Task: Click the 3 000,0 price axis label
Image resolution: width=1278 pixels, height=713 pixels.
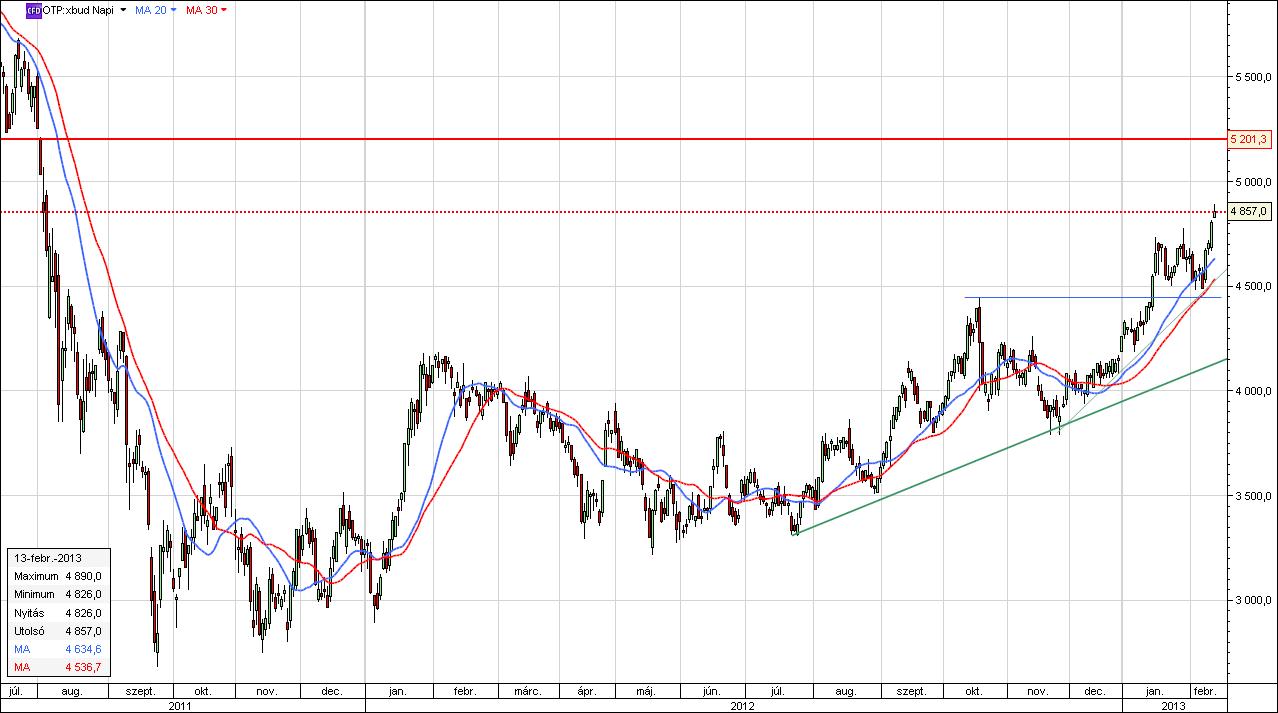Action: [1252, 600]
